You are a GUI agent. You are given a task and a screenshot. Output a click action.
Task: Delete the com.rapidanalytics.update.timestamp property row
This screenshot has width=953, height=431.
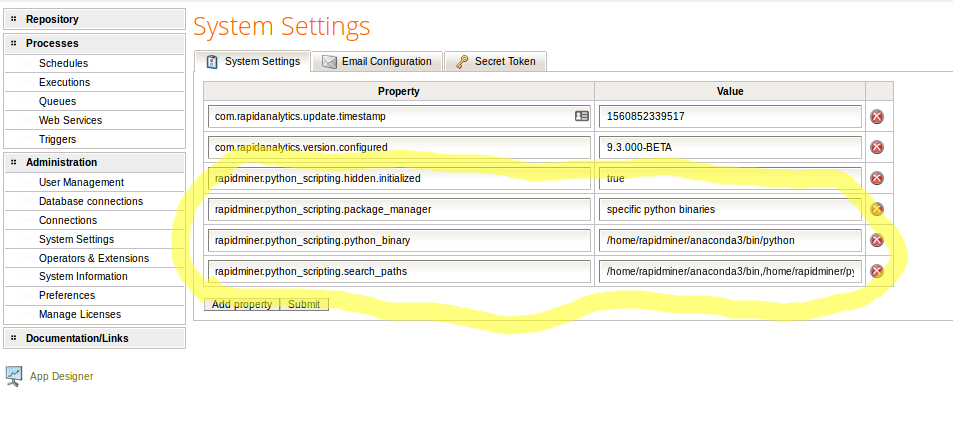pos(877,117)
